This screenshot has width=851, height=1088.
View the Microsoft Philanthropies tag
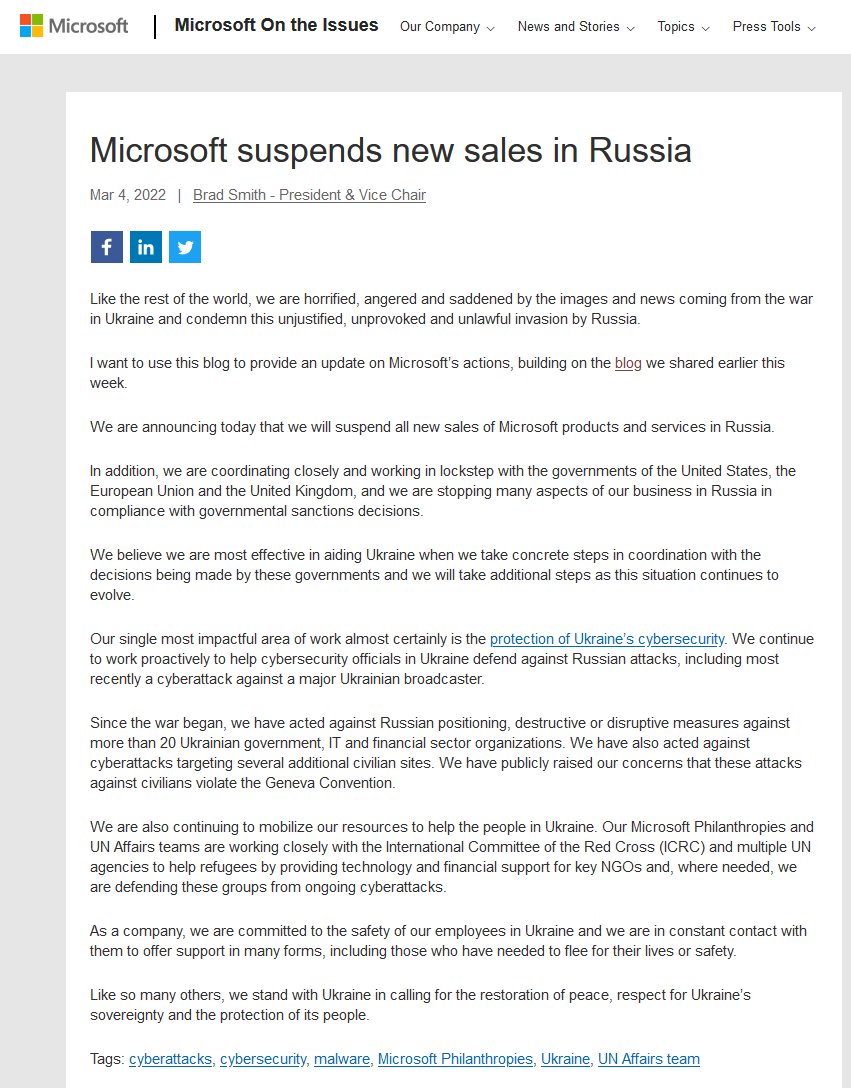click(455, 1059)
